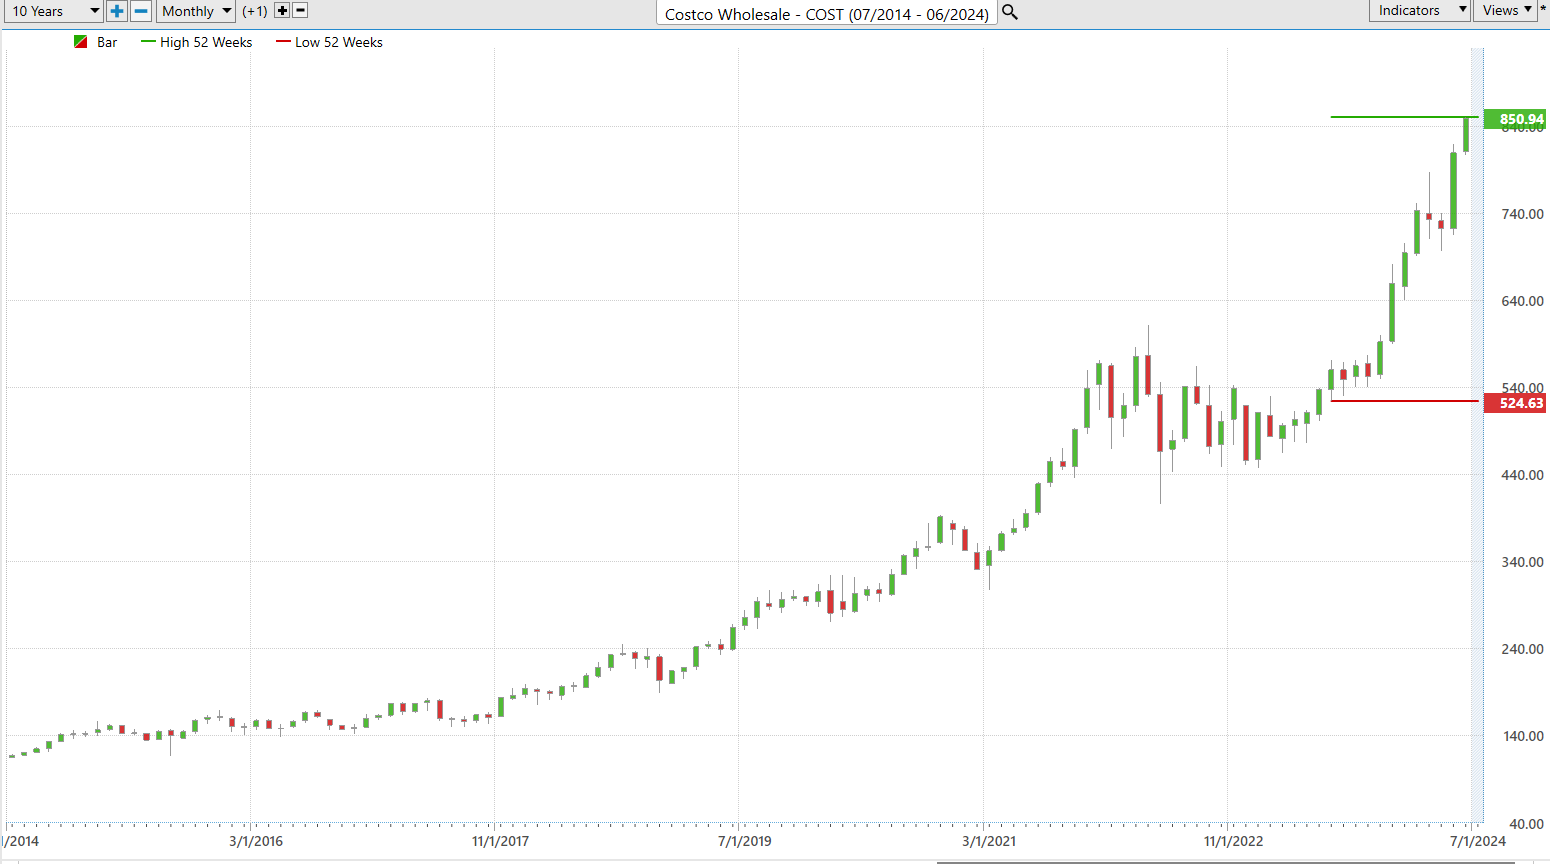Click the green High 52 Weeks legend line
Viewport: 1550px width, 864px height.
click(149, 42)
